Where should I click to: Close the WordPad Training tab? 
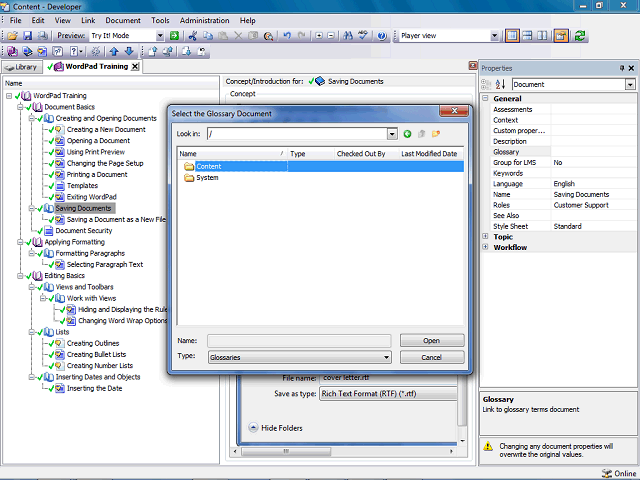pos(135,67)
